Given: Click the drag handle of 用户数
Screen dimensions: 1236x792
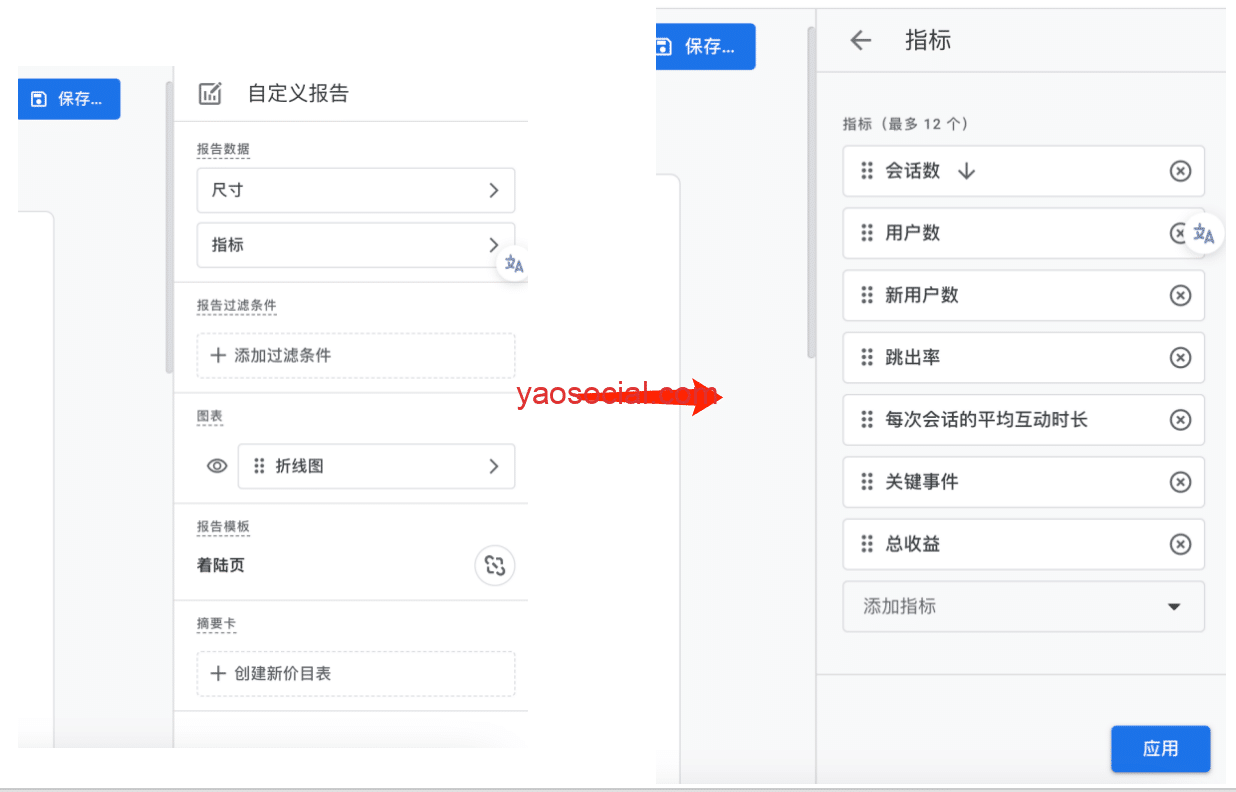Looking at the screenshot, I should (x=867, y=233).
